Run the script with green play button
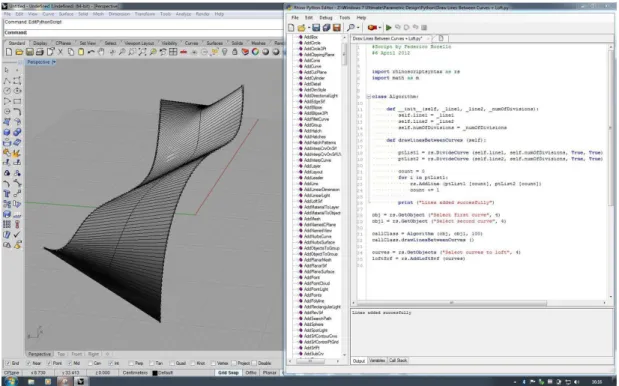Image resolution: width=619 pixels, height=386 pixels. click(388, 28)
